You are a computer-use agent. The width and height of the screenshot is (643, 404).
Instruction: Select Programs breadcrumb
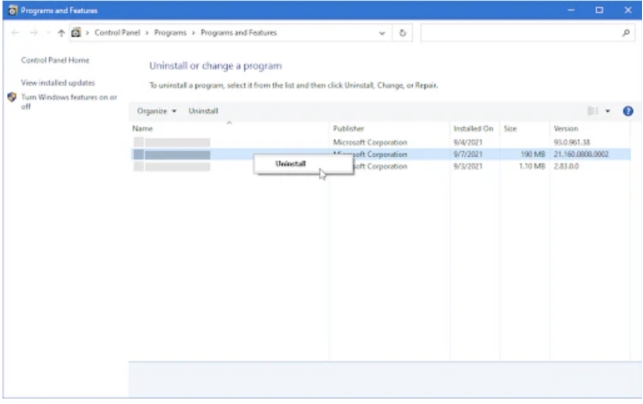[170, 32]
